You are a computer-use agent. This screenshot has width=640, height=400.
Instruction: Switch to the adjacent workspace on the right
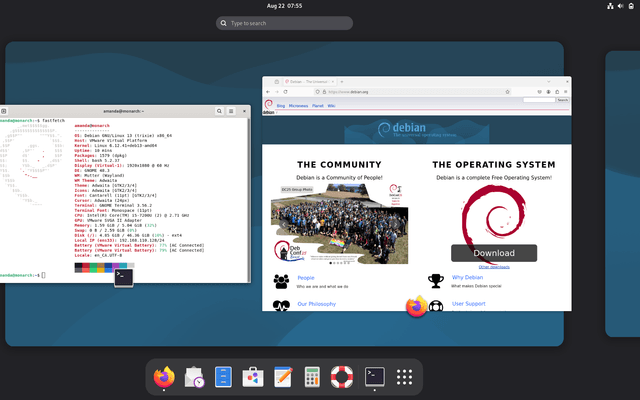pos(622,193)
